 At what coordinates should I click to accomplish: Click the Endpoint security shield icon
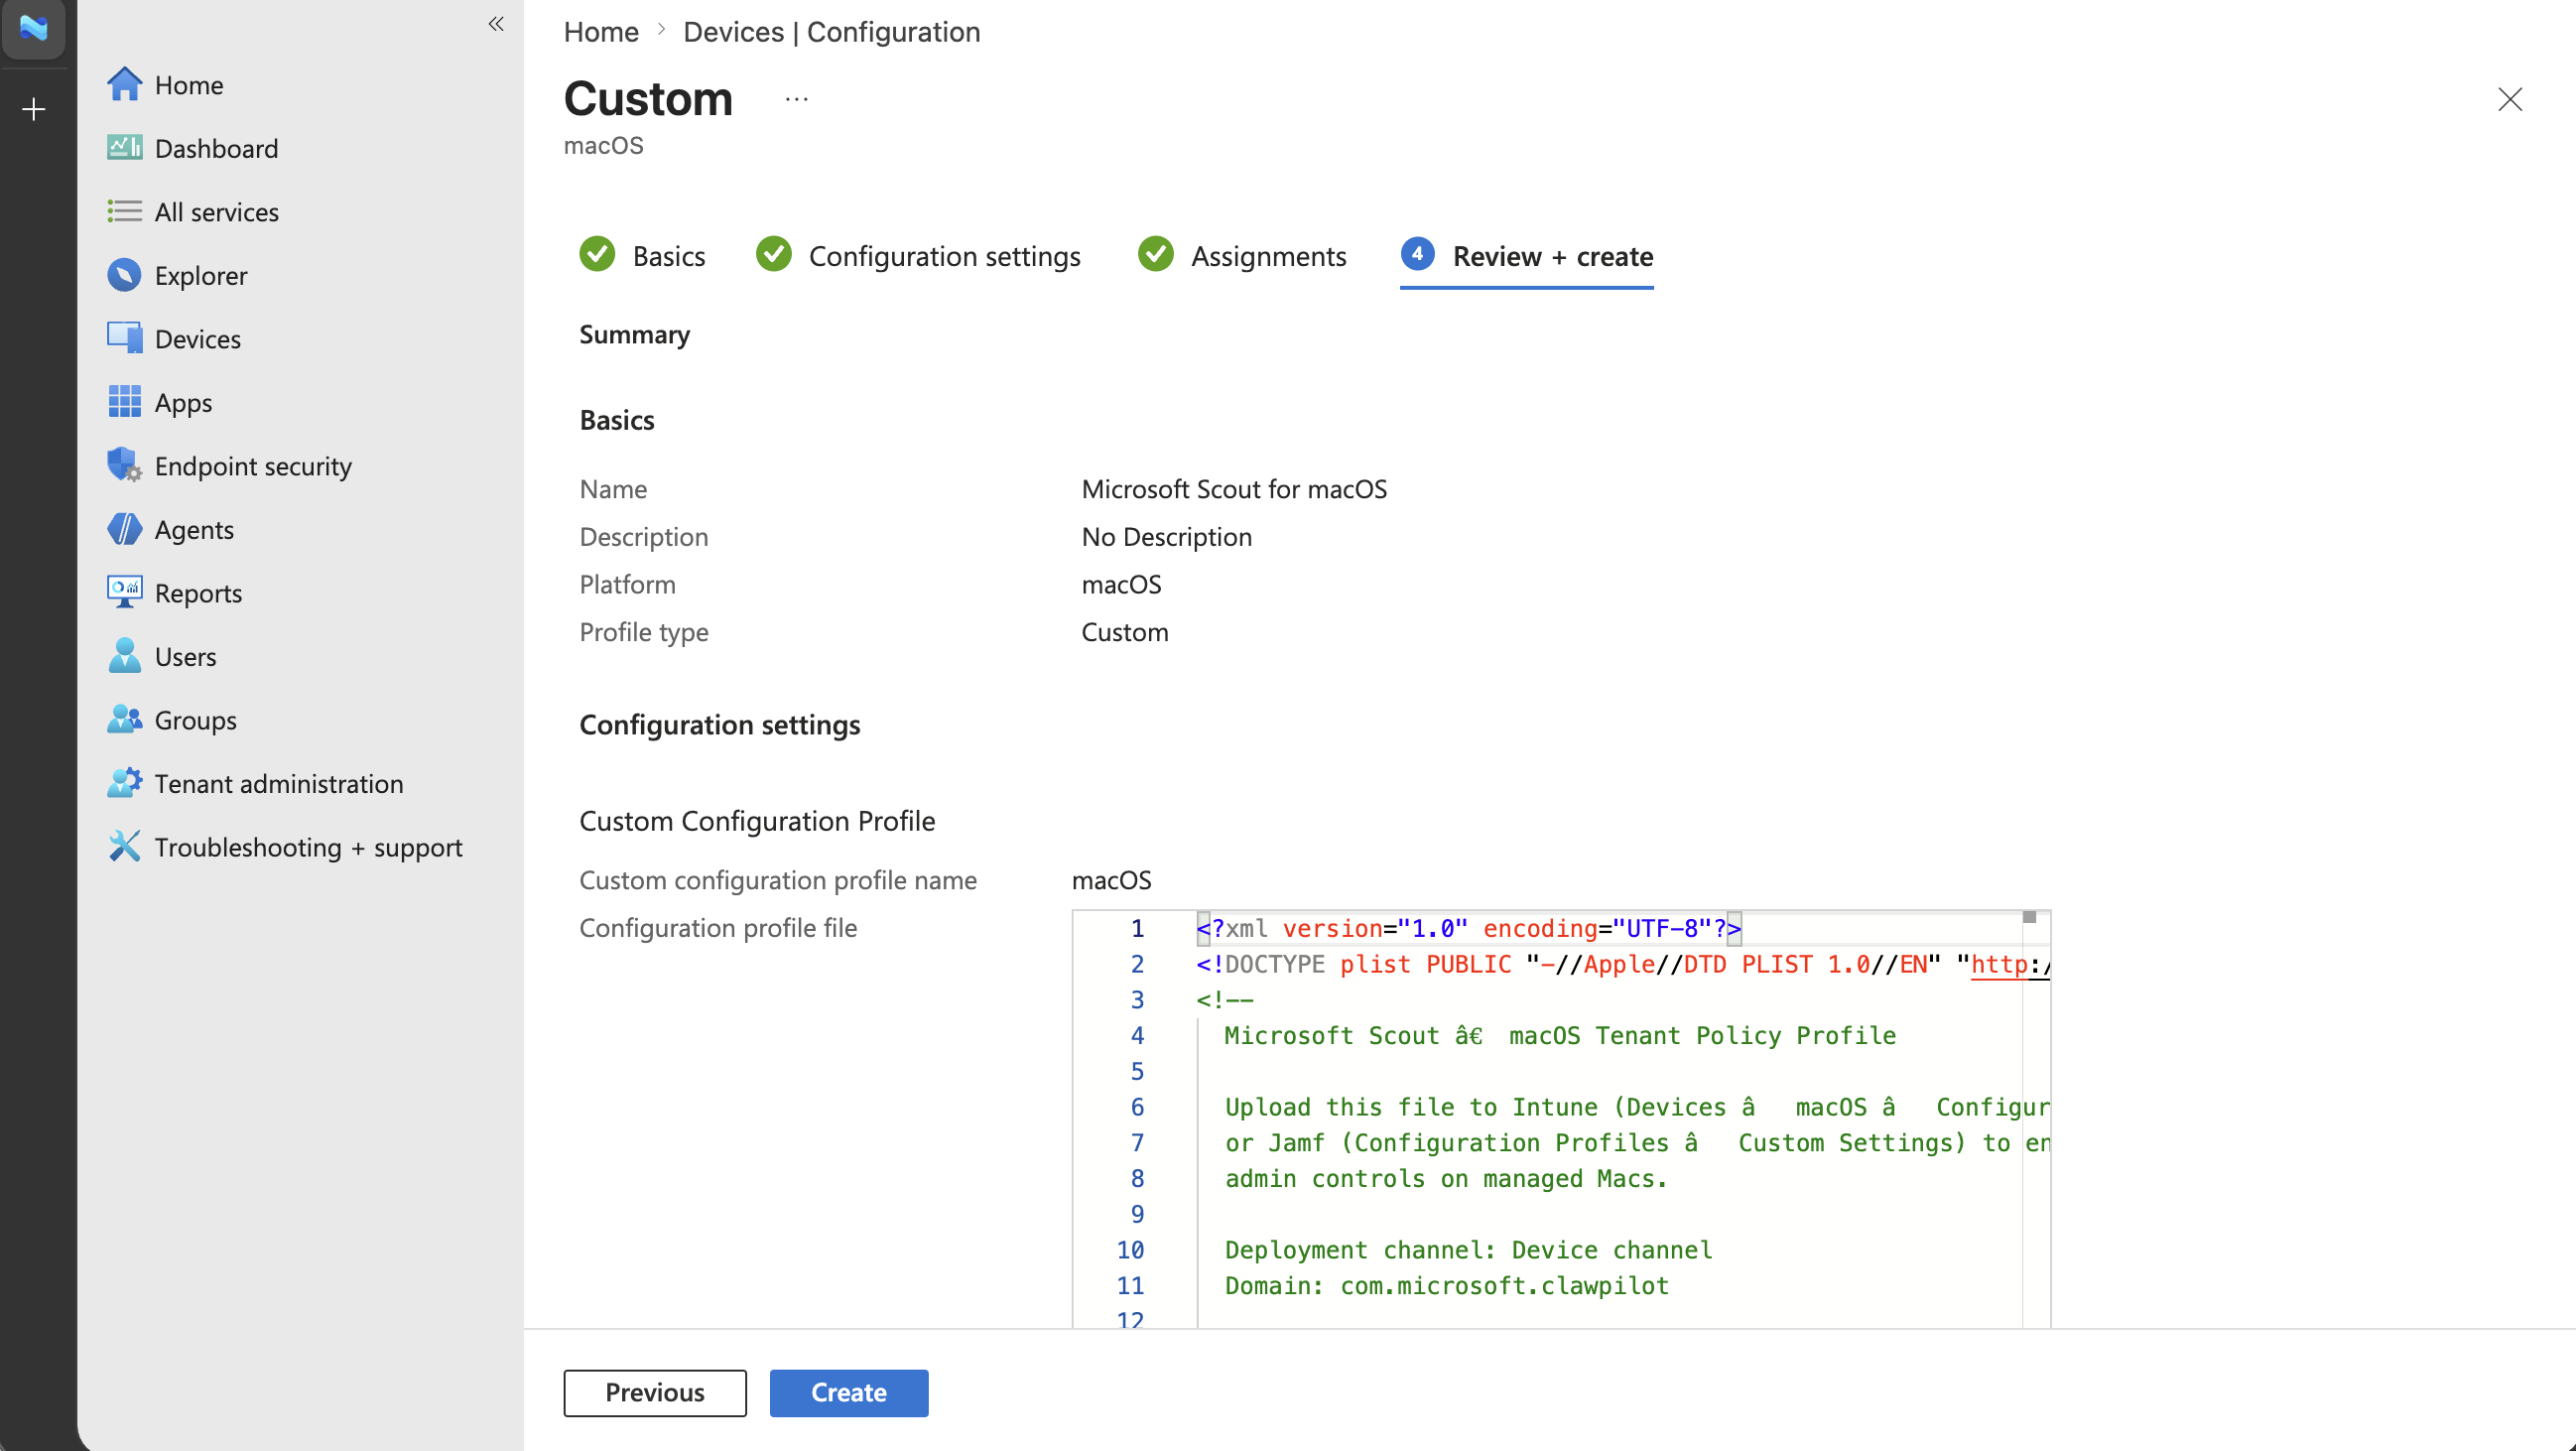(x=124, y=466)
